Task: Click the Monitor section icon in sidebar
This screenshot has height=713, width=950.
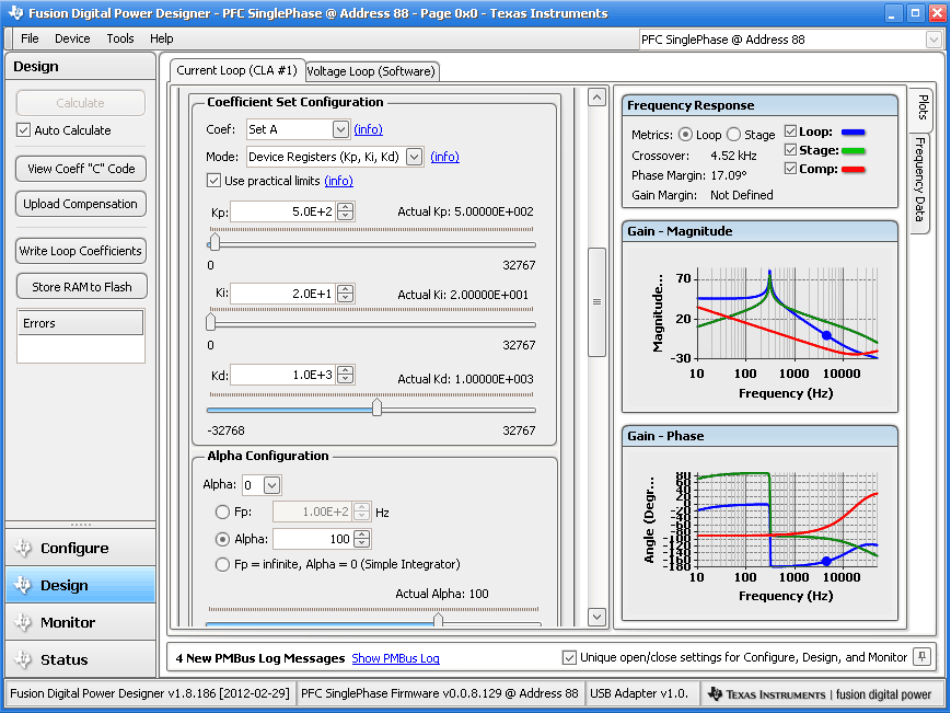Action: coord(23,622)
